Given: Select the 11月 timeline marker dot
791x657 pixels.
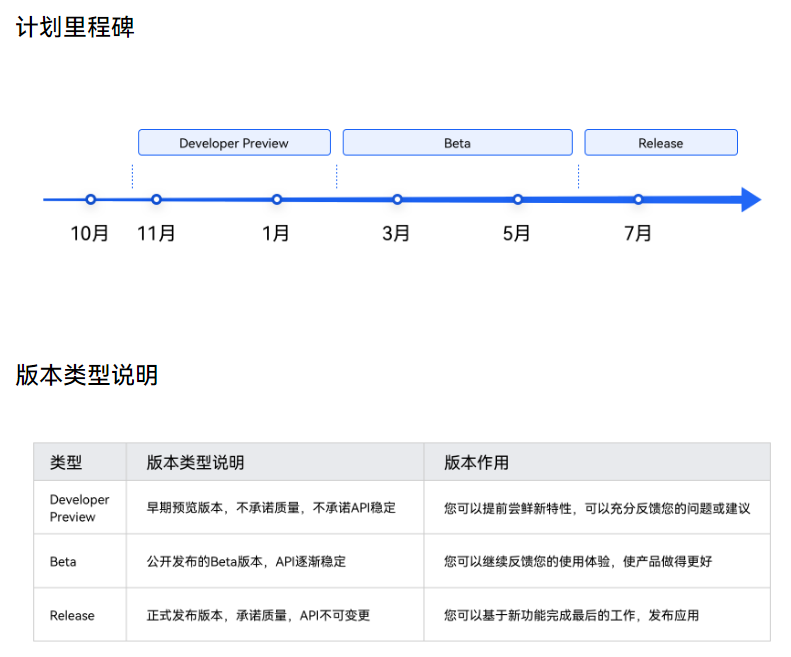Looking at the screenshot, I should tap(156, 200).
